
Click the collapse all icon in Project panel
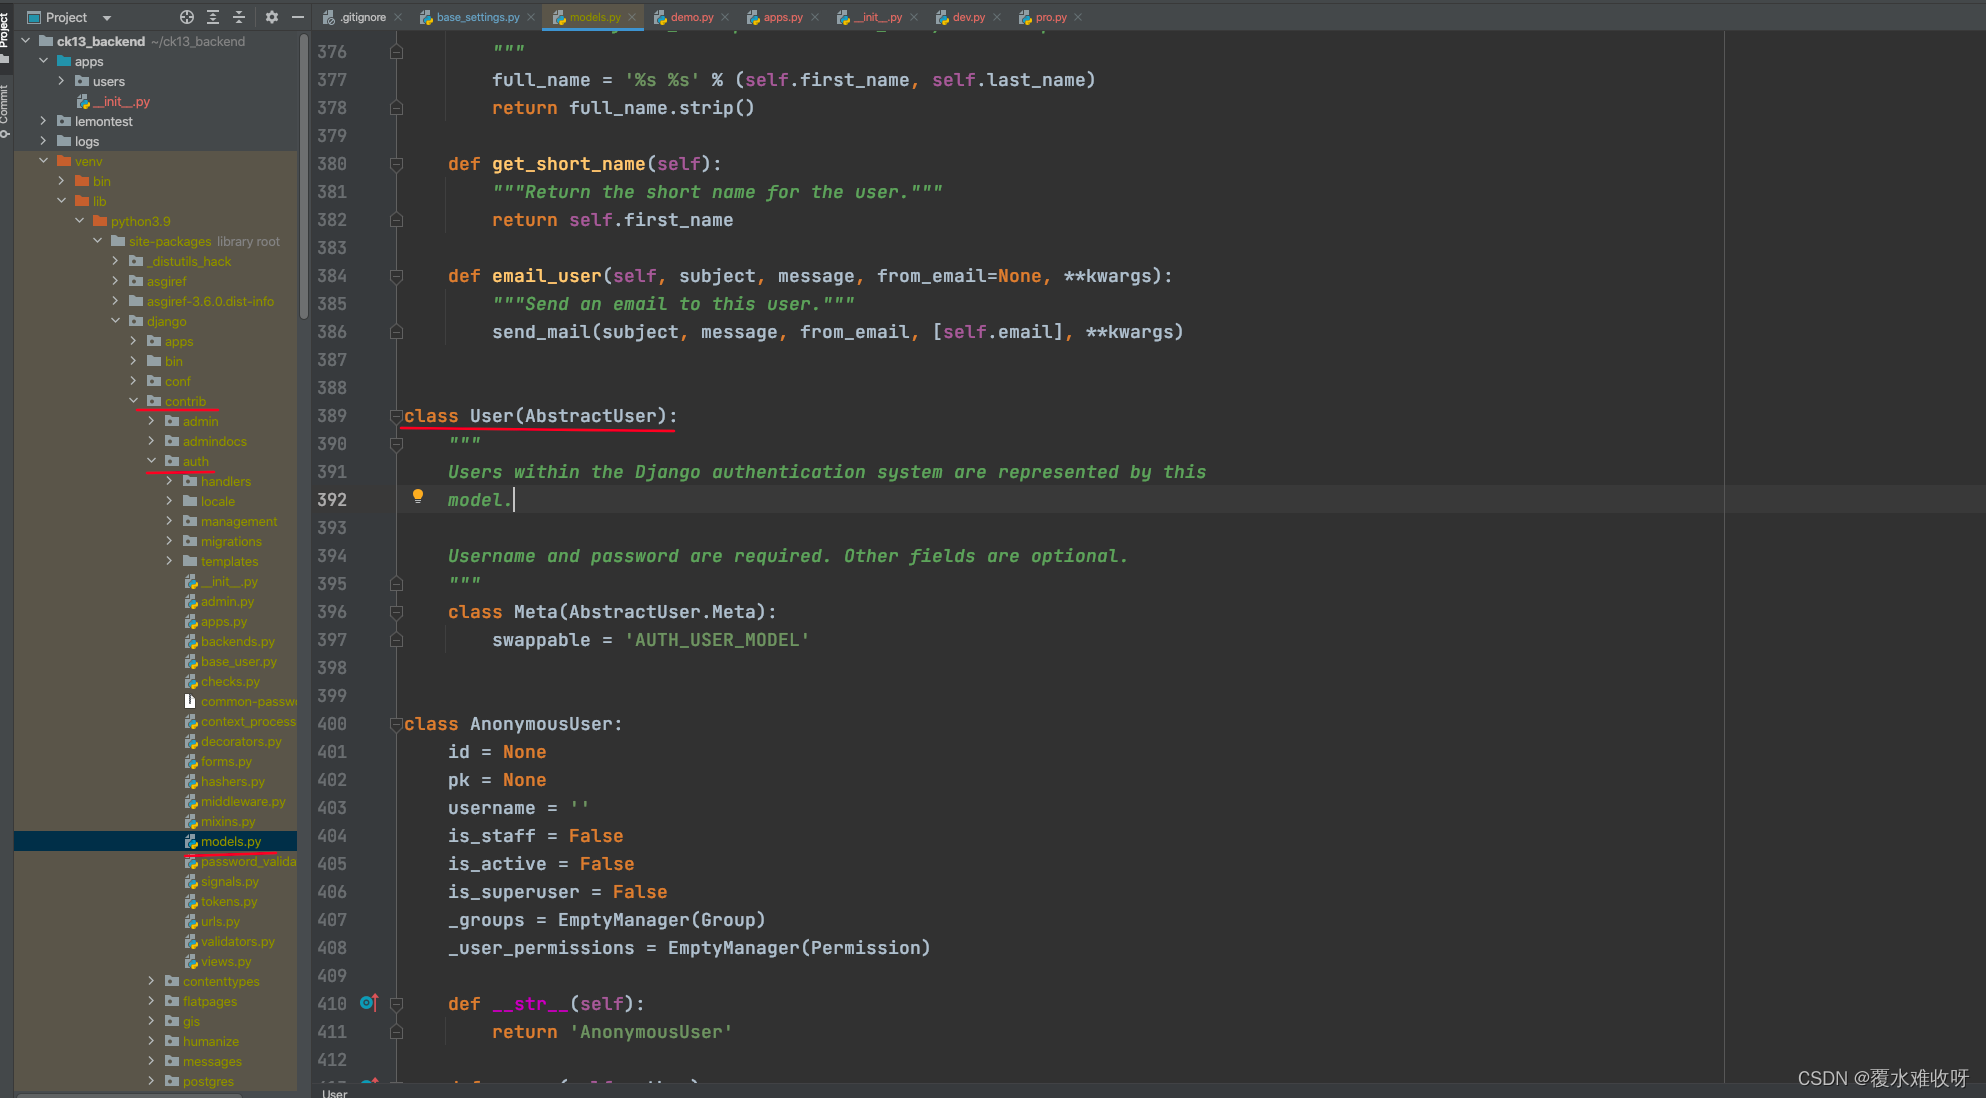click(239, 17)
